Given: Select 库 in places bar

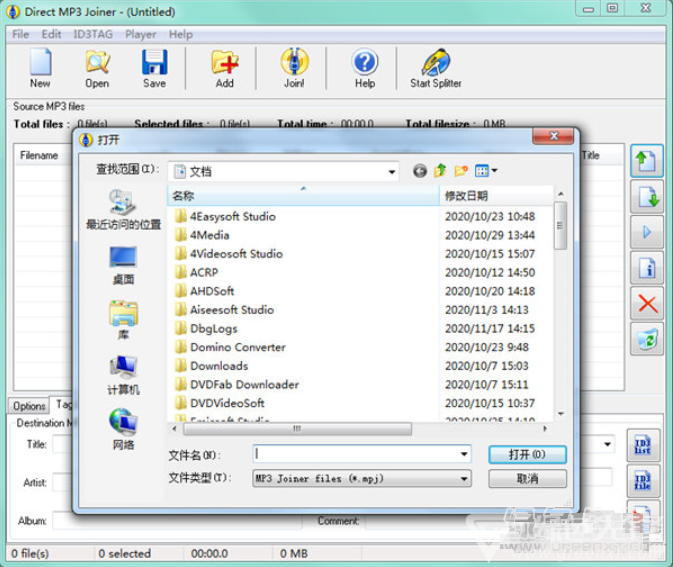Looking at the screenshot, I should (x=124, y=320).
